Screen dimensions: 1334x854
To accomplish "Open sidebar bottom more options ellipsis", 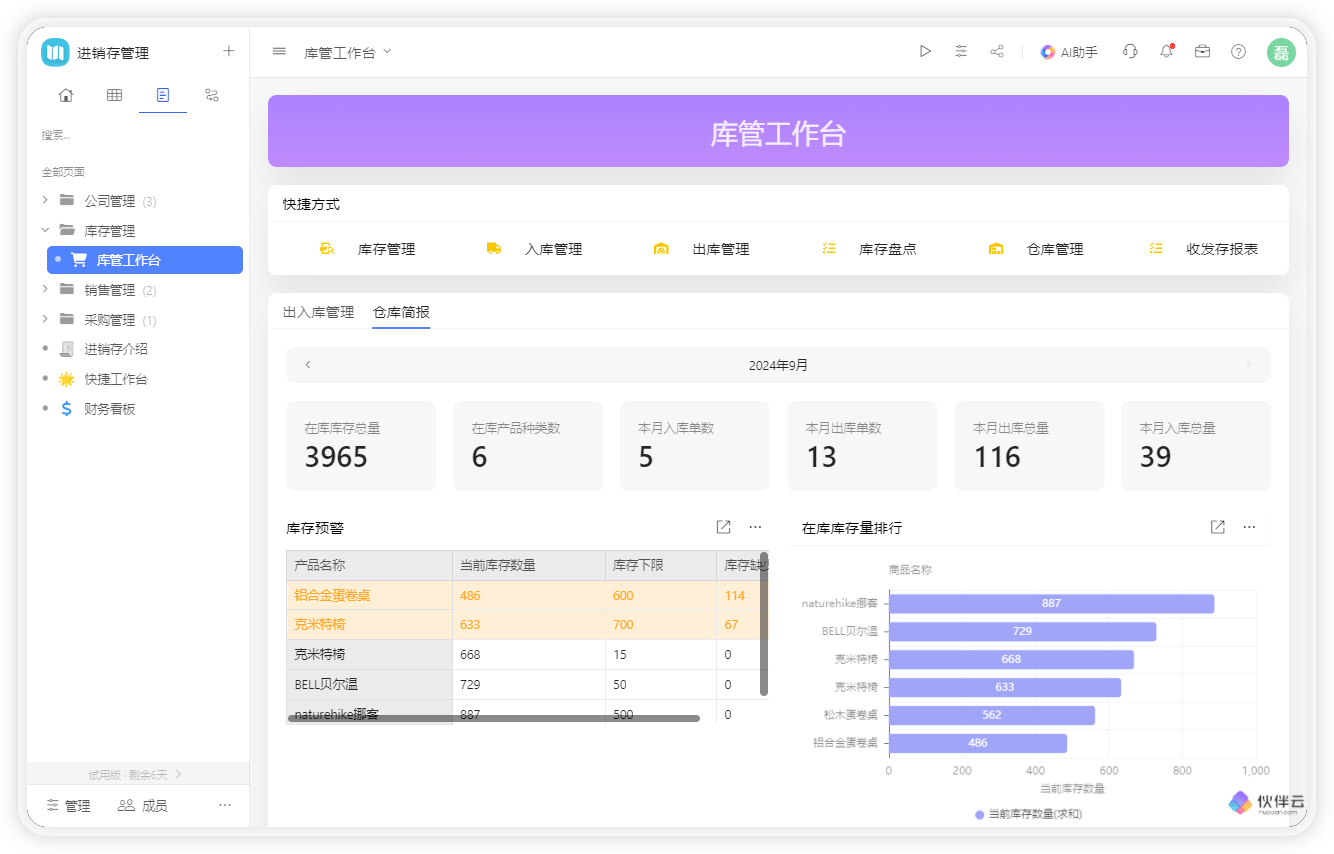I will 225,805.
